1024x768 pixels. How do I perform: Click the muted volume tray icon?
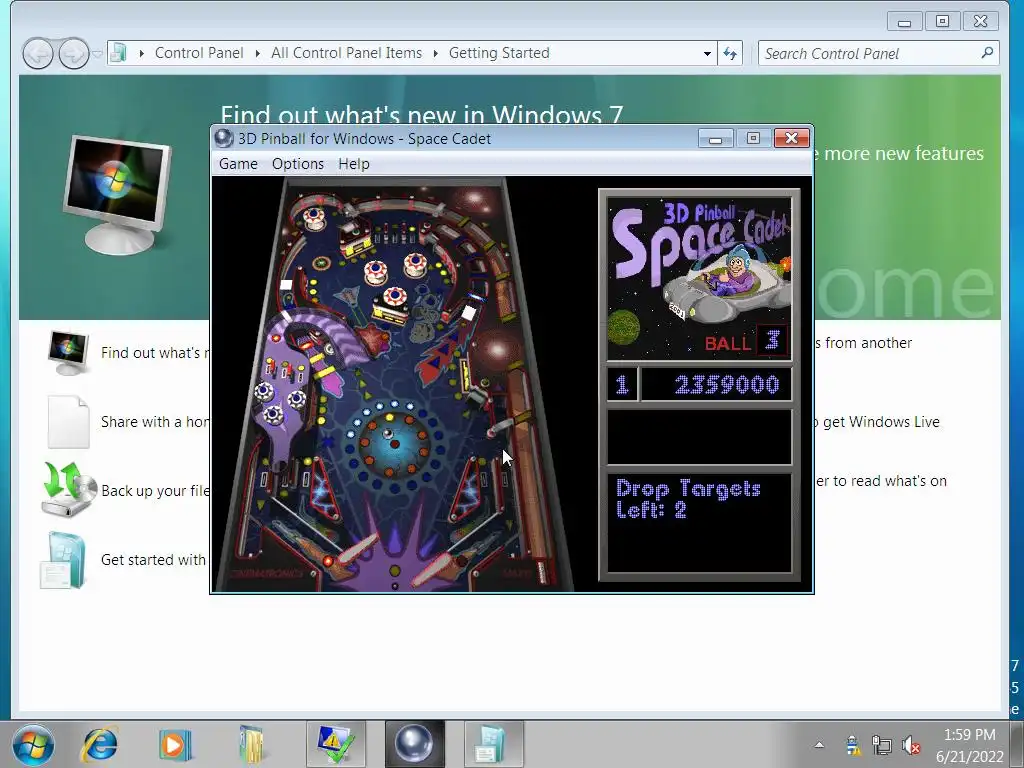pos(911,745)
